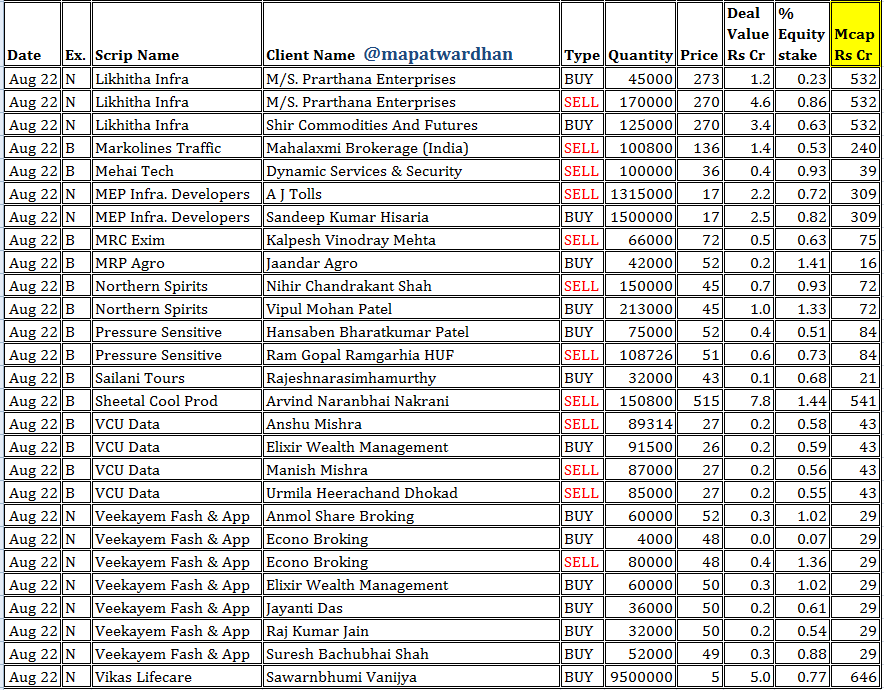Click the Vipul Mohan Patel cell

pos(411,309)
